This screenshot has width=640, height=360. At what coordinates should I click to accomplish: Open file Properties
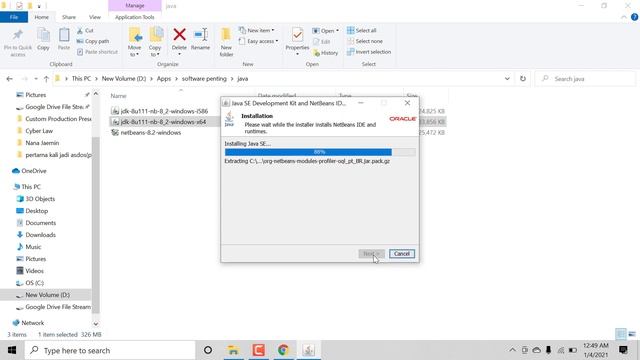coord(297,42)
